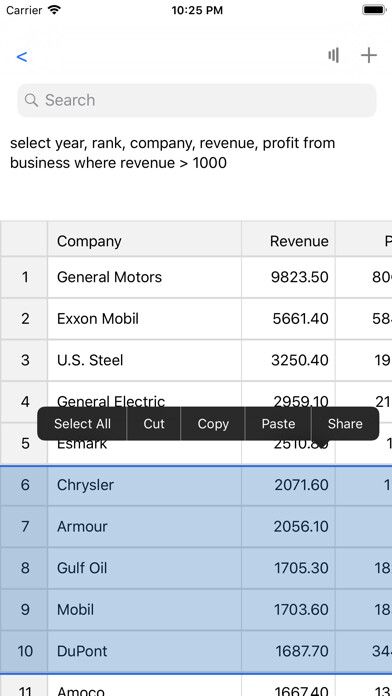Choose Paste in popup menu
The image size is (392, 696).
point(278,424)
